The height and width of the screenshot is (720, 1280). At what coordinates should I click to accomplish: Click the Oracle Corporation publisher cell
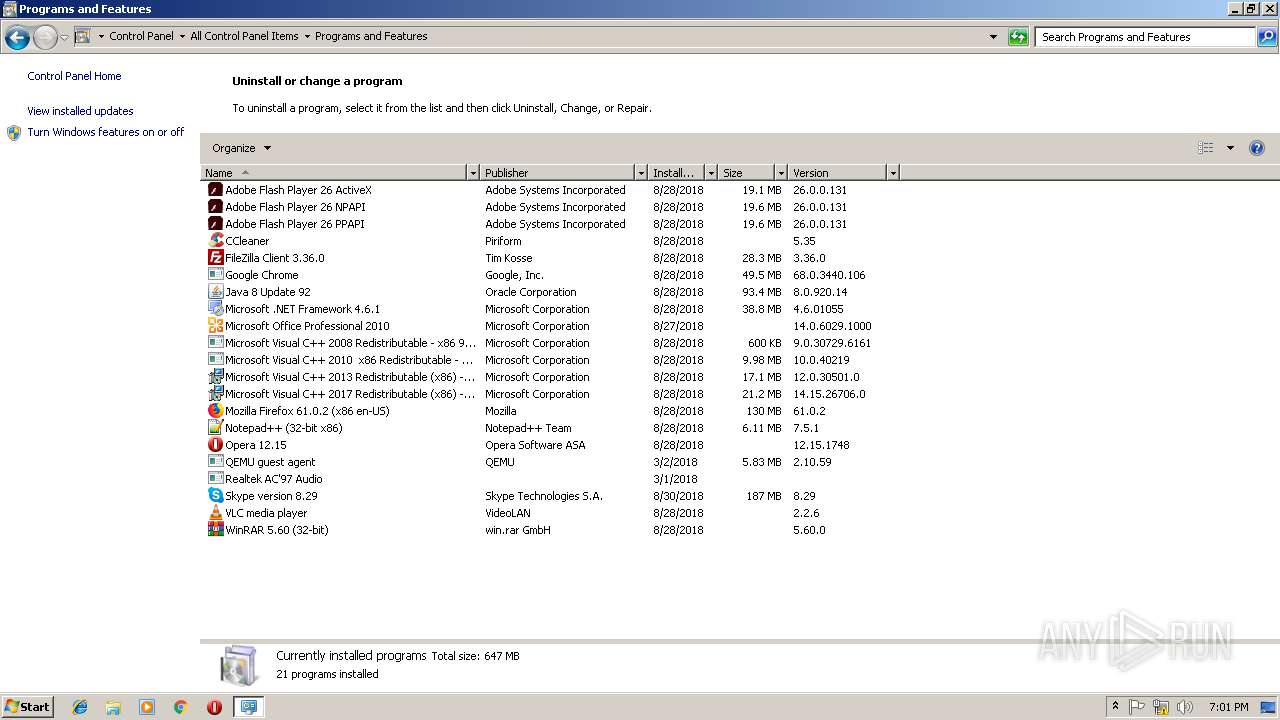pyautogui.click(x=531, y=292)
